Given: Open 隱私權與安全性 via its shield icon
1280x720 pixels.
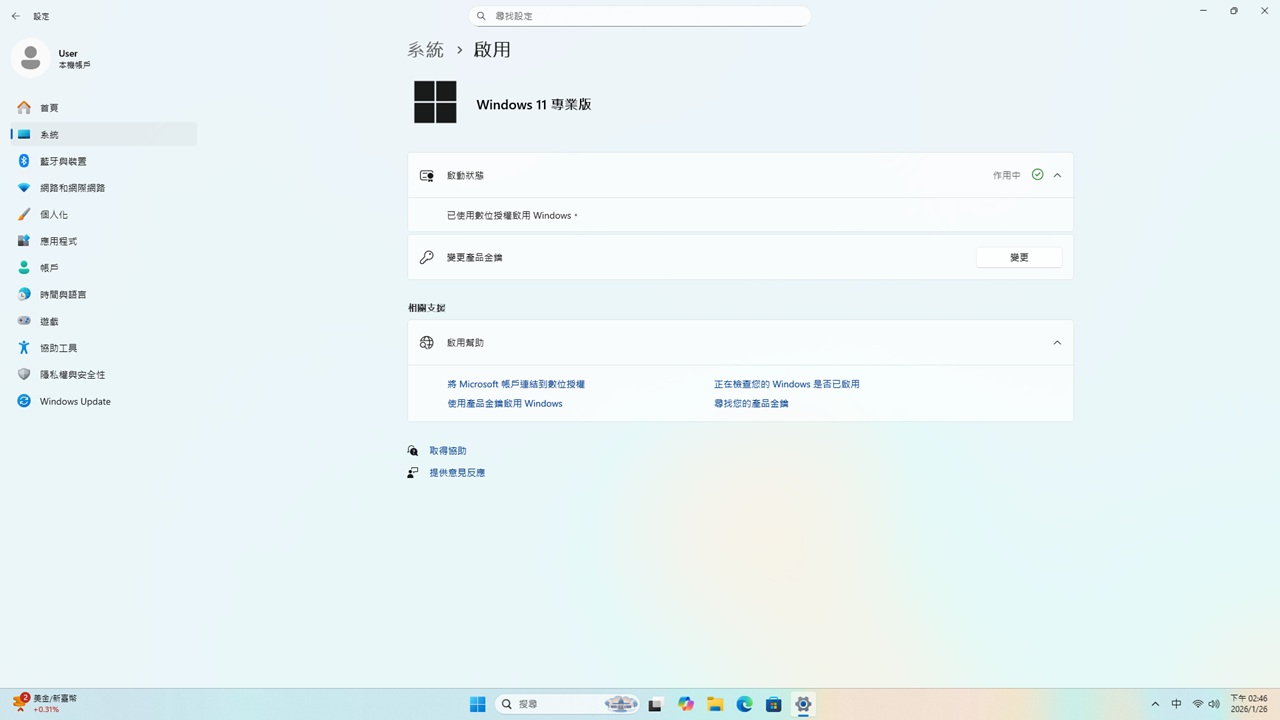Looking at the screenshot, I should tap(24, 375).
